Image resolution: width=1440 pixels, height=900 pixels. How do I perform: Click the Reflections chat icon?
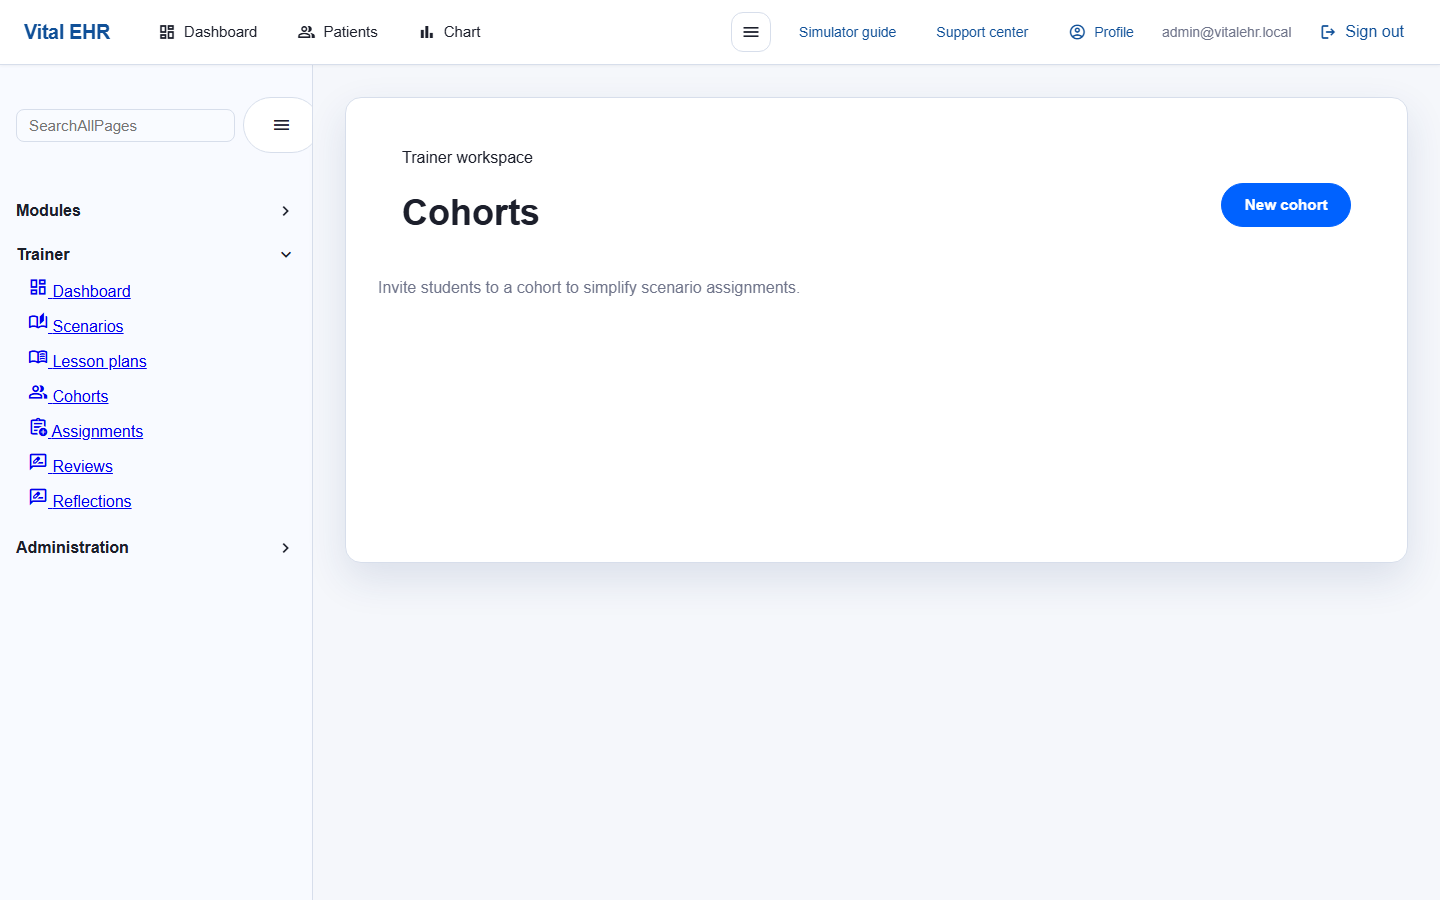(38, 497)
